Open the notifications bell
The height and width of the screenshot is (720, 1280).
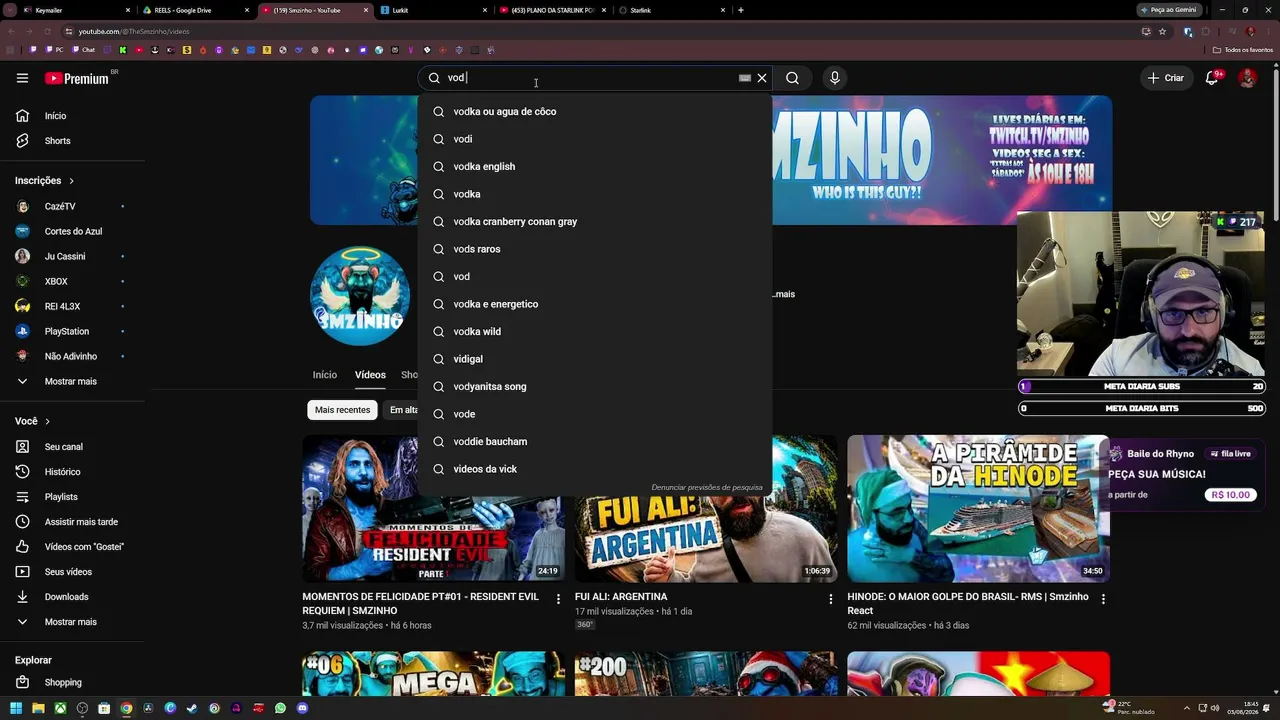coord(1212,78)
